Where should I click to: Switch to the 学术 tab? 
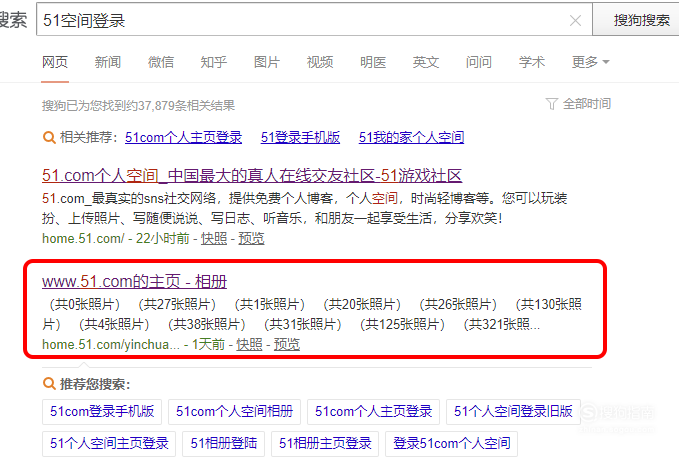click(532, 62)
